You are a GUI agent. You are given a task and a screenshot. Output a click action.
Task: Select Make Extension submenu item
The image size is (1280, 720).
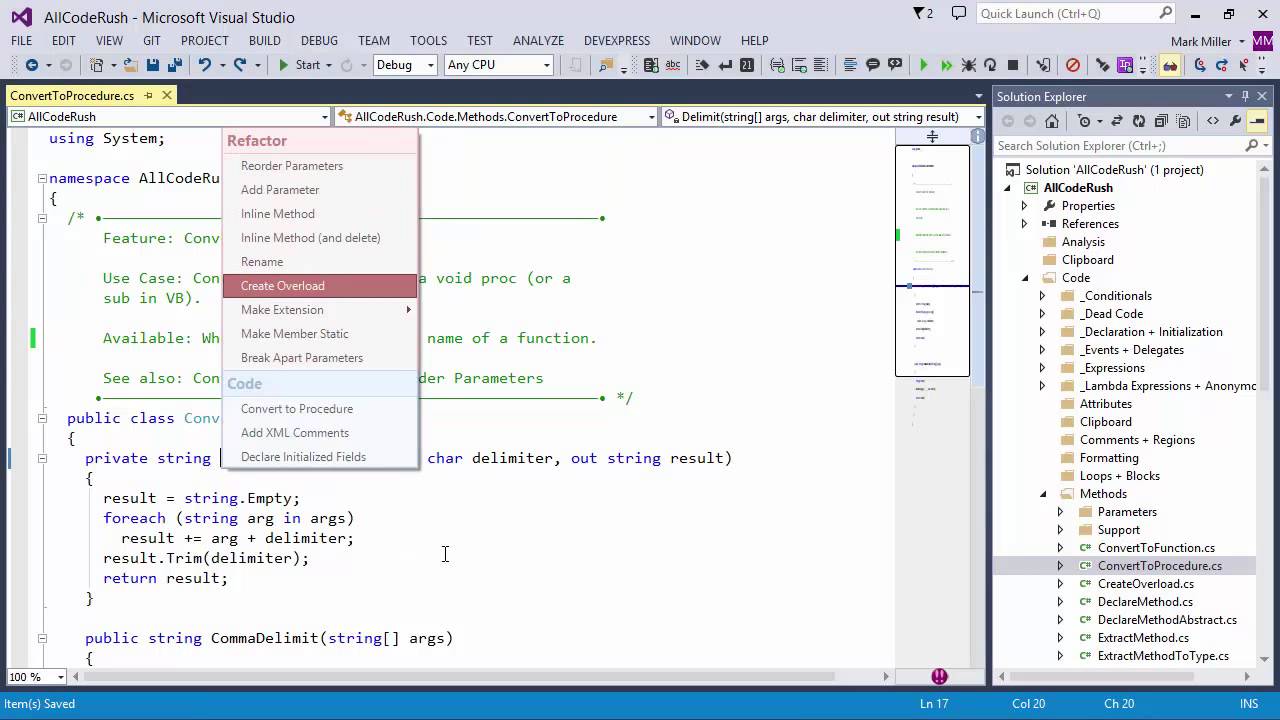pos(320,310)
